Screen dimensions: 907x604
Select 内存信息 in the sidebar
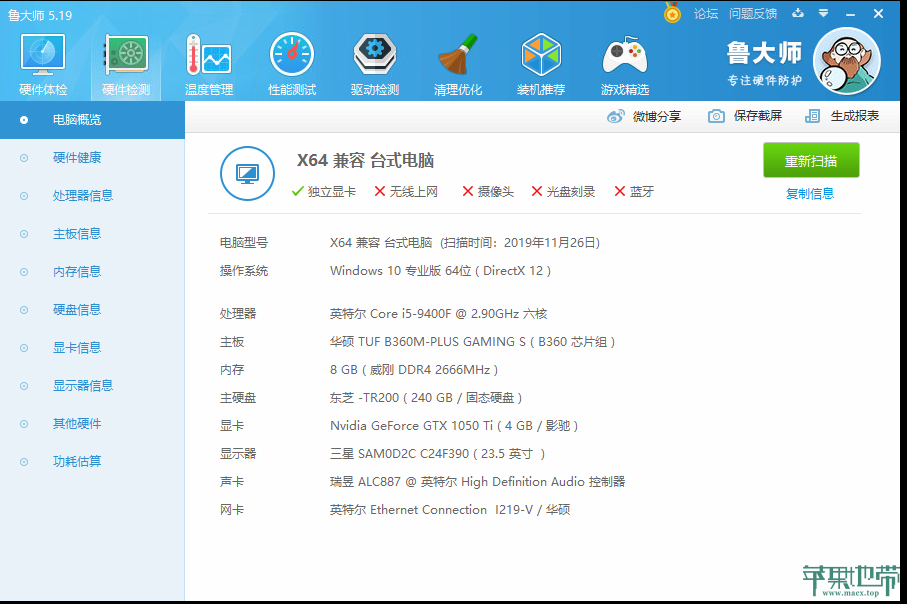click(93, 271)
